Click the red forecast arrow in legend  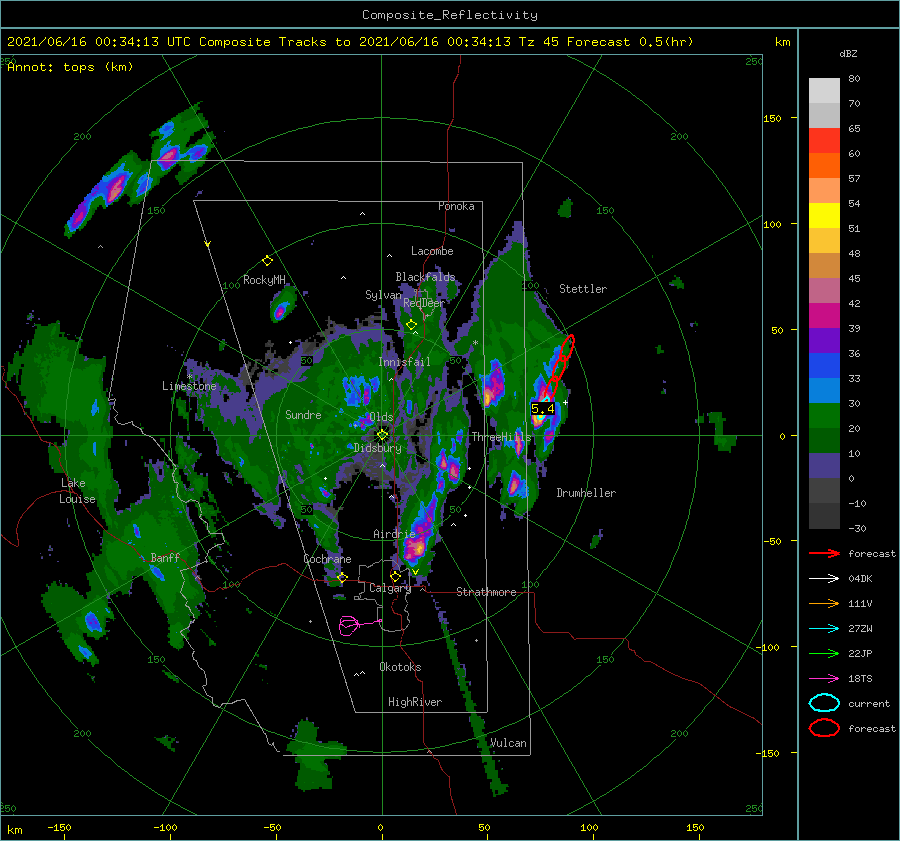[x=824, y=553]
